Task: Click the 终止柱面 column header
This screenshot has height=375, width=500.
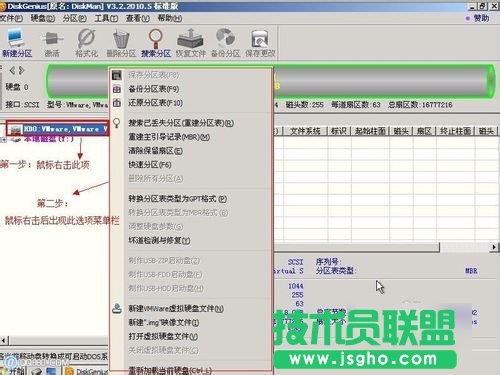Action: click(455, 131)
